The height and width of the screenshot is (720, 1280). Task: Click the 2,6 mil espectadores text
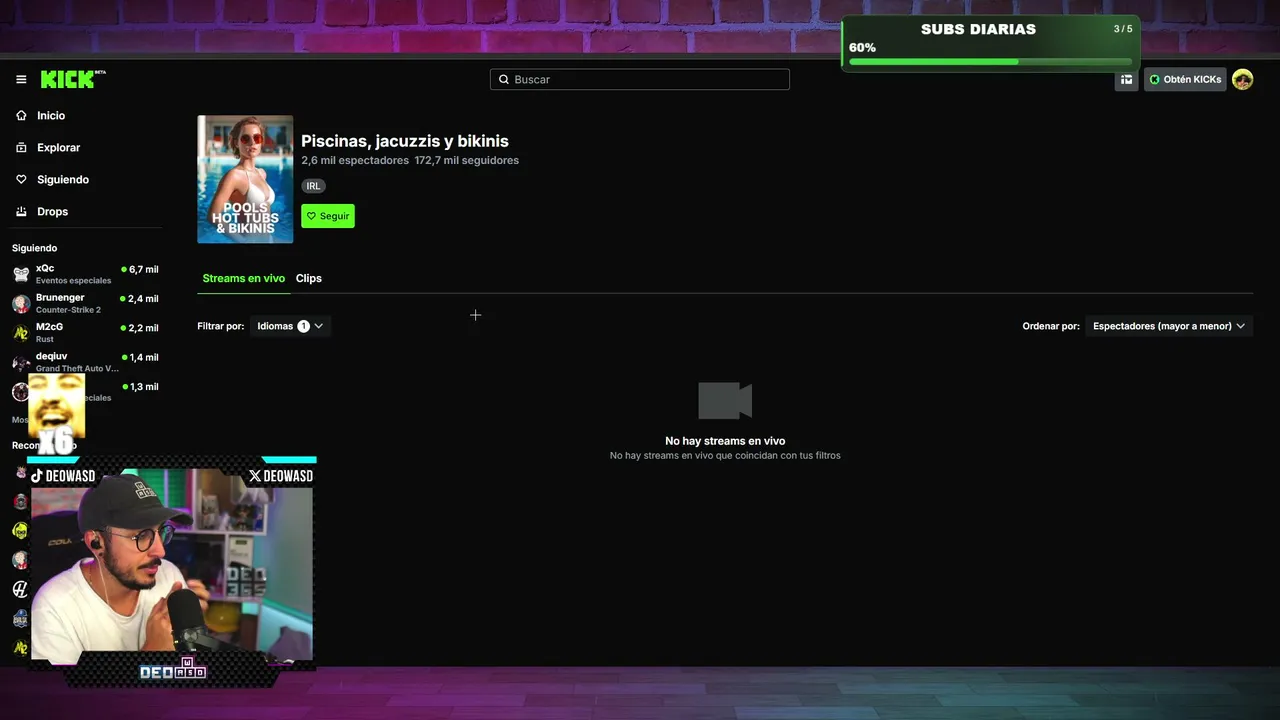[x=355, y=160]
